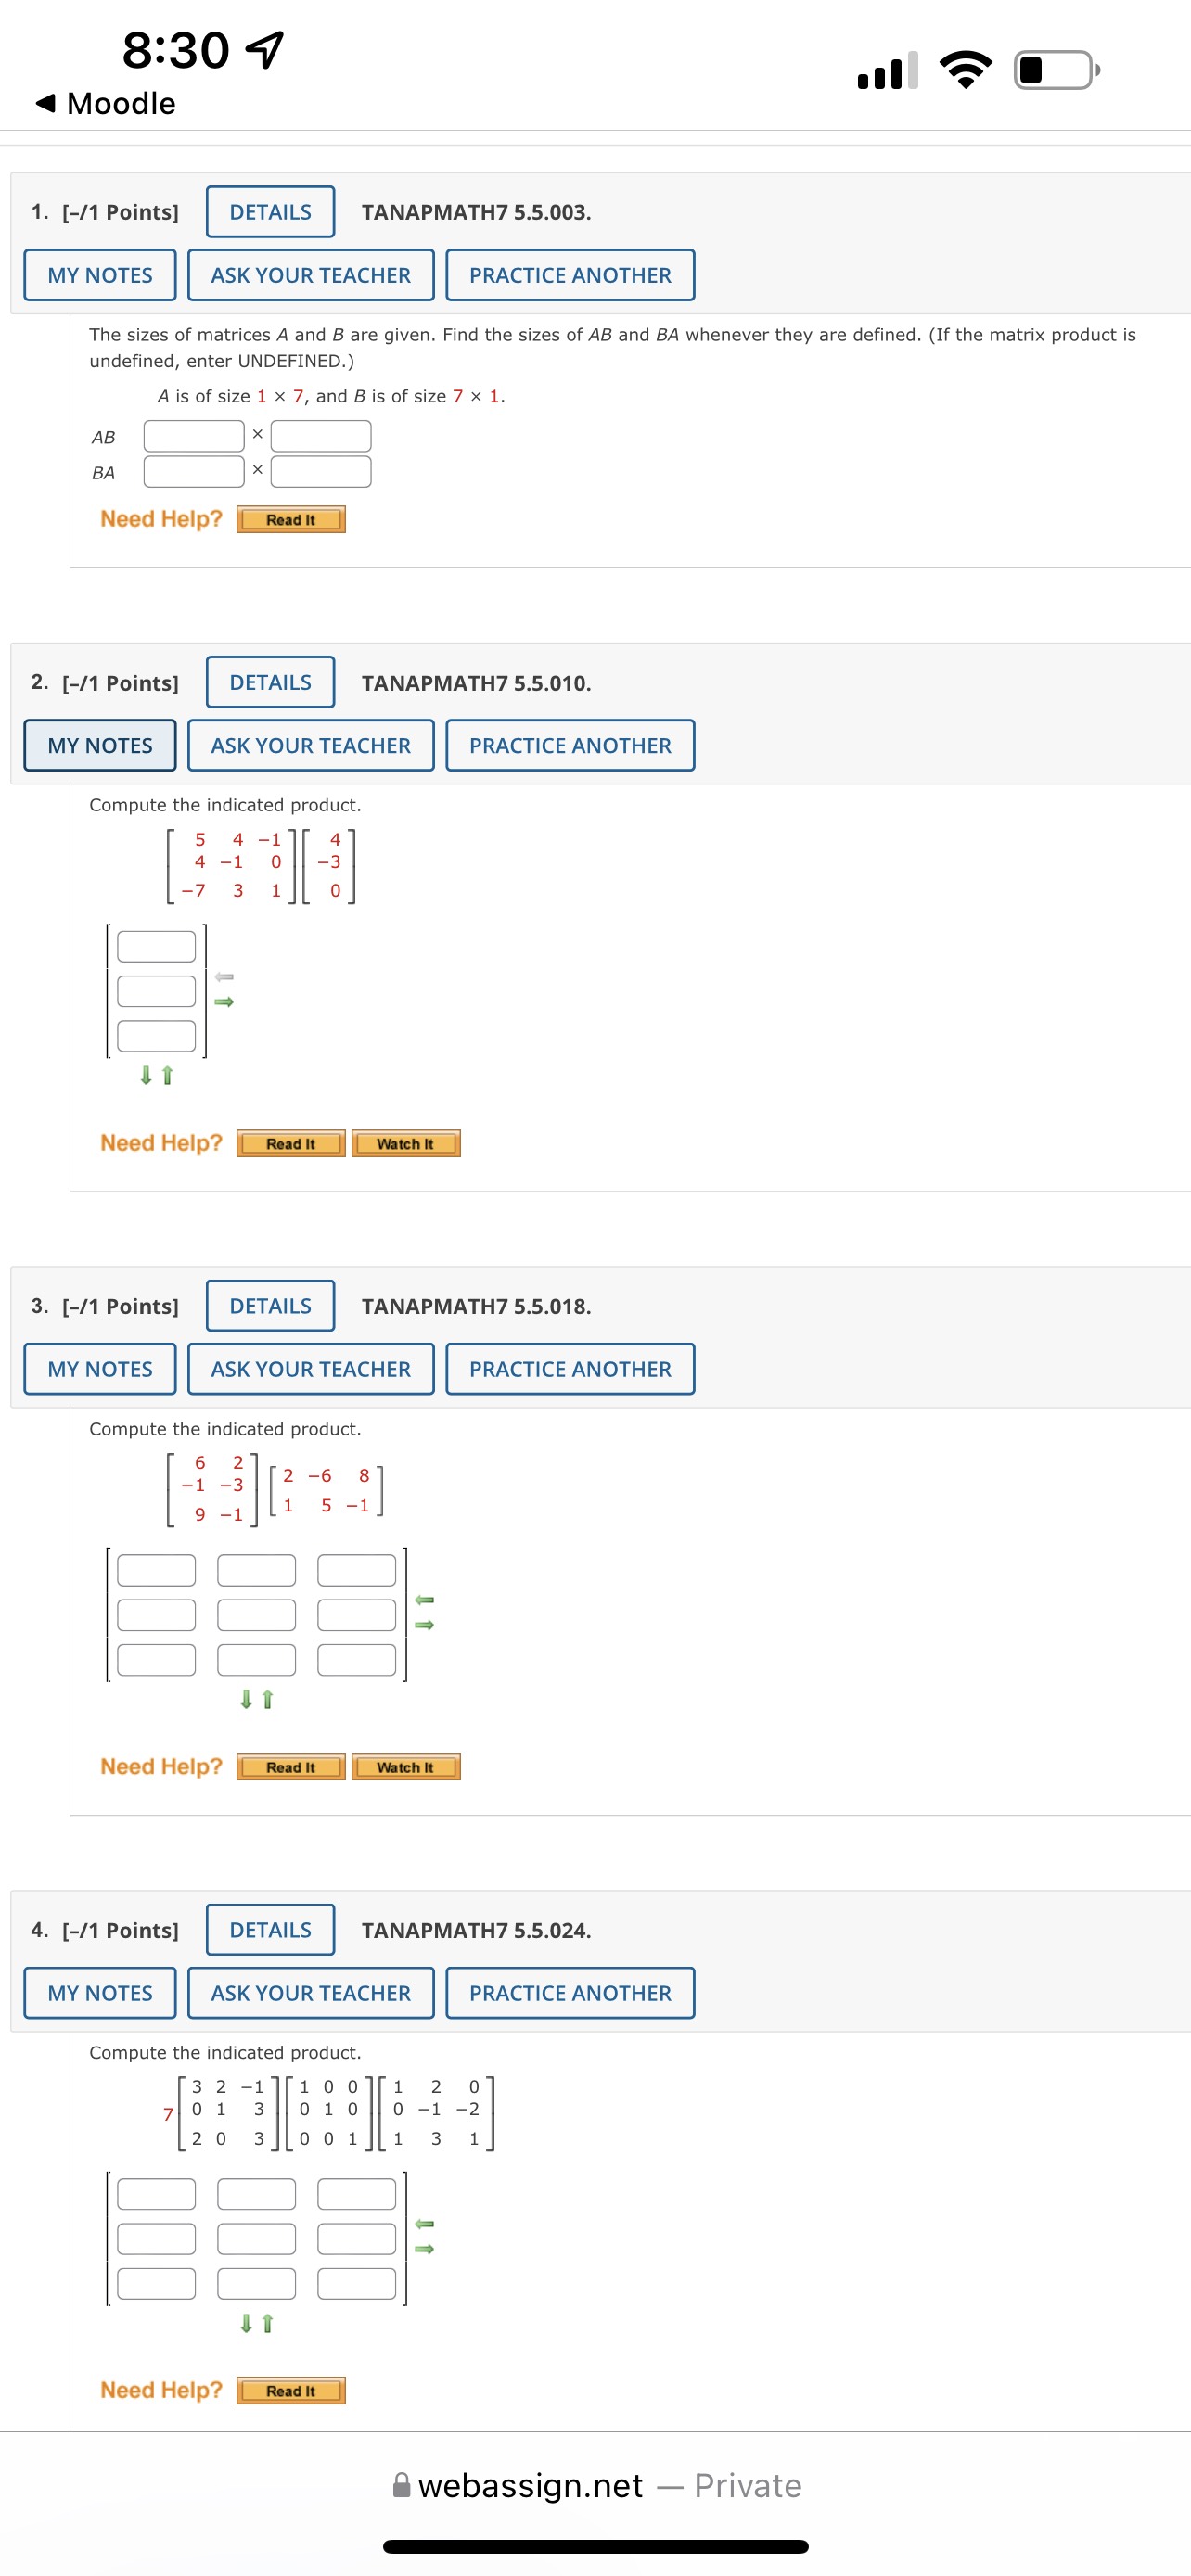This screenshot has width=1191, height=2576.
Task: Click row 1 column 1 box, question 4
Action: [156, 2194]
